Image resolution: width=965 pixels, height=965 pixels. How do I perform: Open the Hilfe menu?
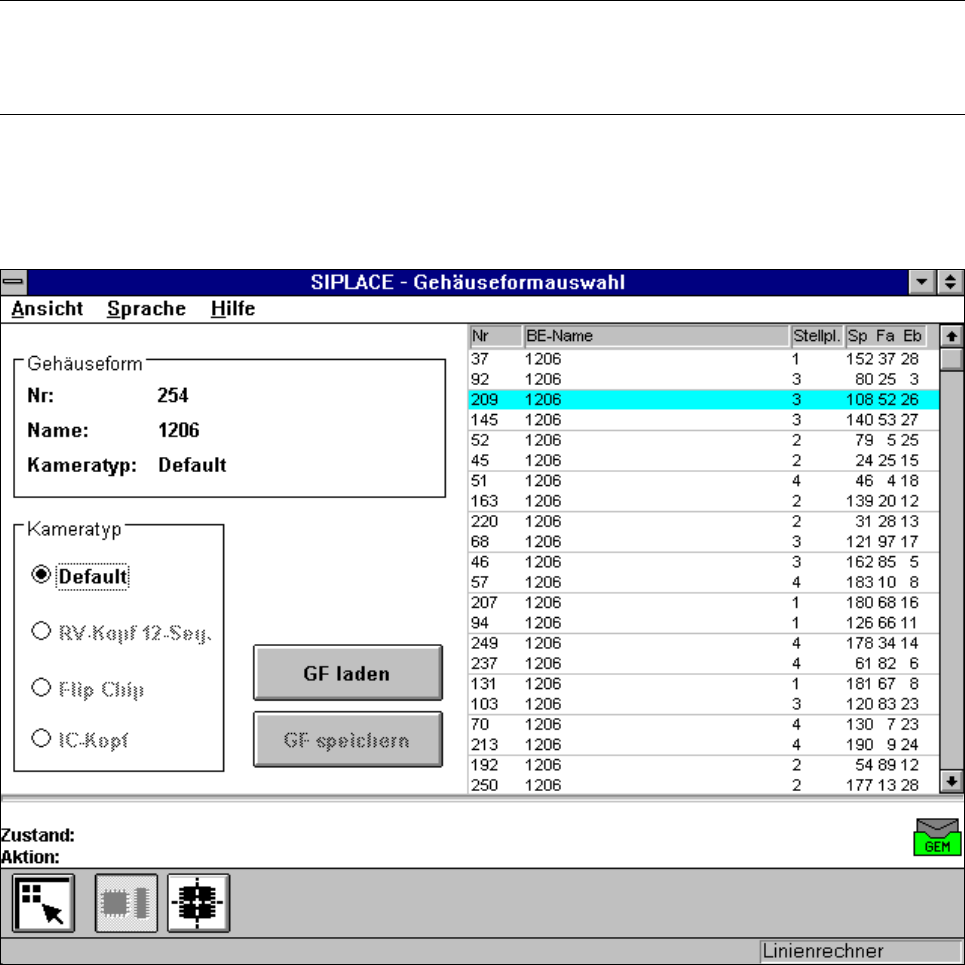[233, 308]
